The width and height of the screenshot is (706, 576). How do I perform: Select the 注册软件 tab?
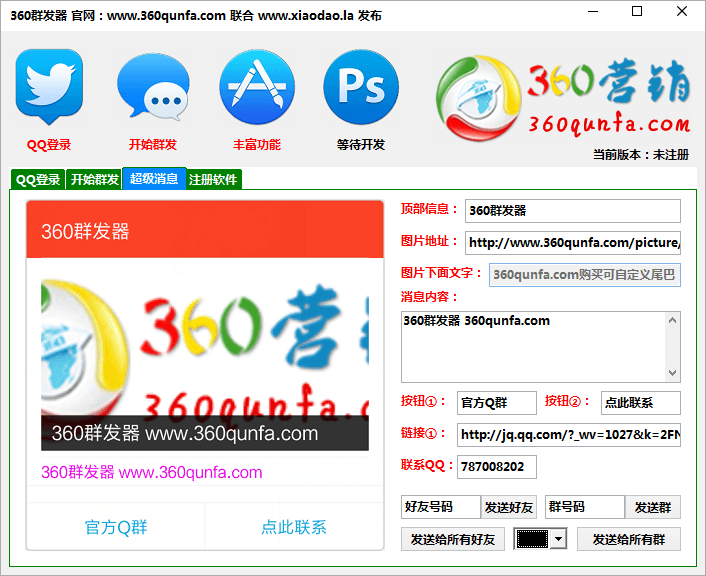pyautogui.click(x=213, y=180)
